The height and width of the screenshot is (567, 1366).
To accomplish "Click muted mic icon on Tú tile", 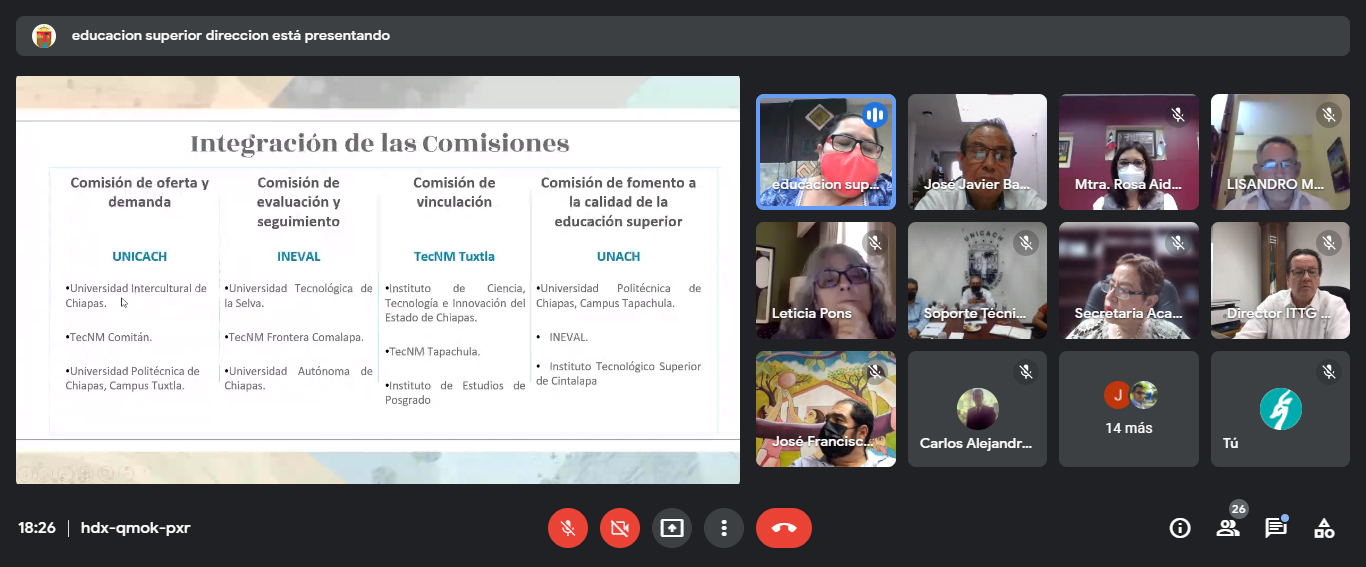I will pyautogui.click(x=1329, y=372).
